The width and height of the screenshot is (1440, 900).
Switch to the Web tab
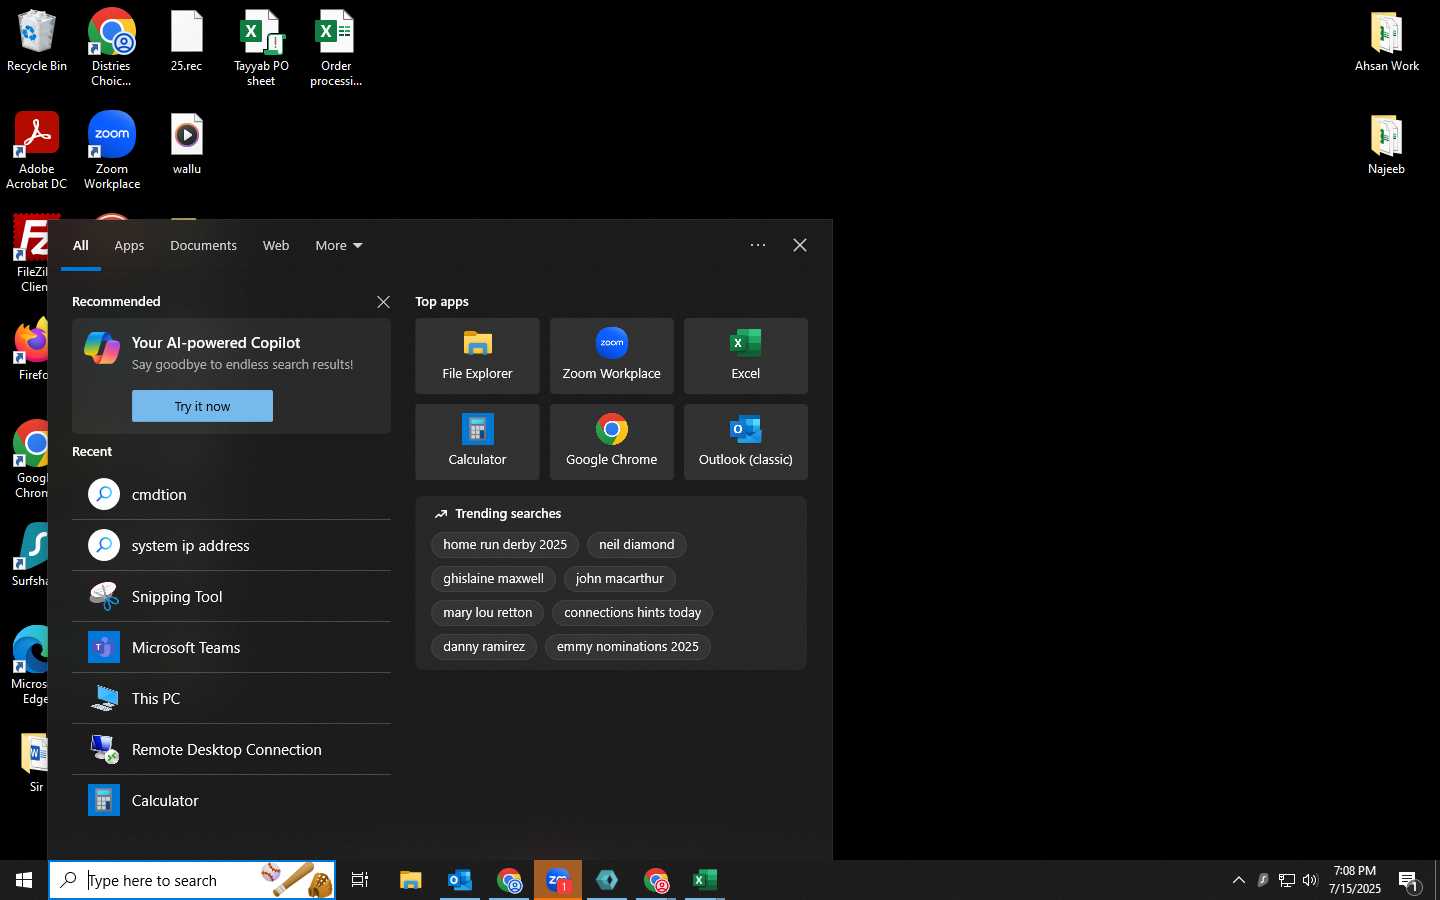pyautogui.click(x=276, y=246)
